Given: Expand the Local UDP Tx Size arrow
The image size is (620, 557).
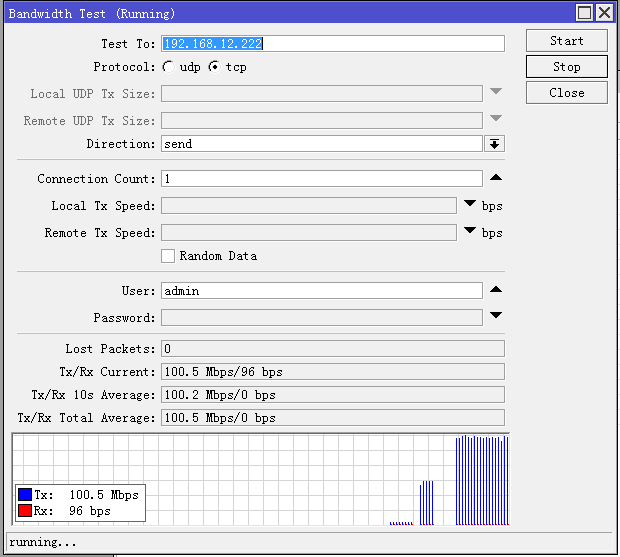Looking at the screenshot, I should [x=495, y=93].
